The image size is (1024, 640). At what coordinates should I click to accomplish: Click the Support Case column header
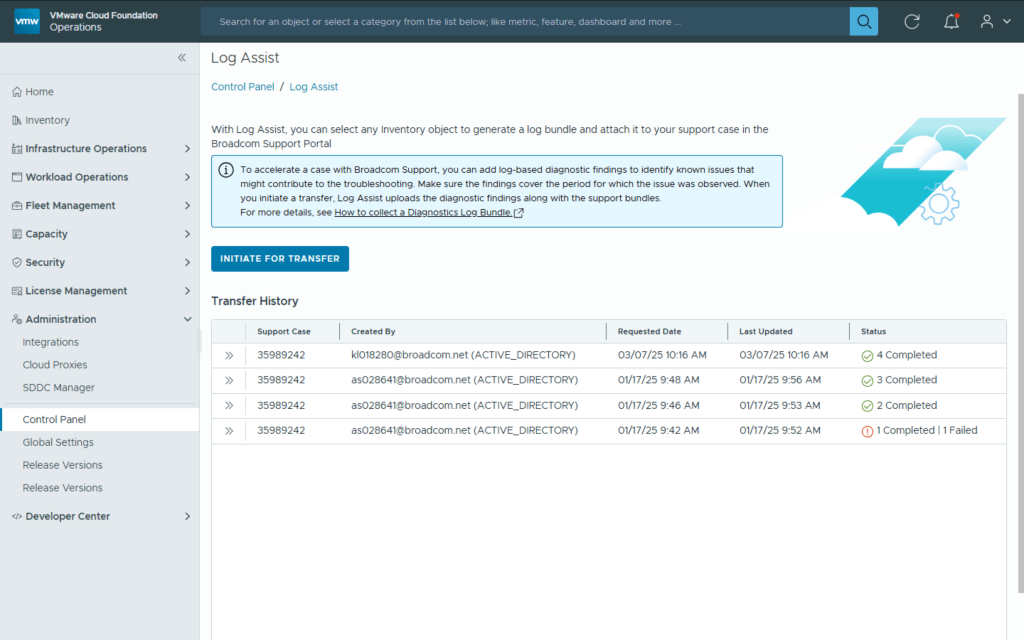click(x=283, y=332)
